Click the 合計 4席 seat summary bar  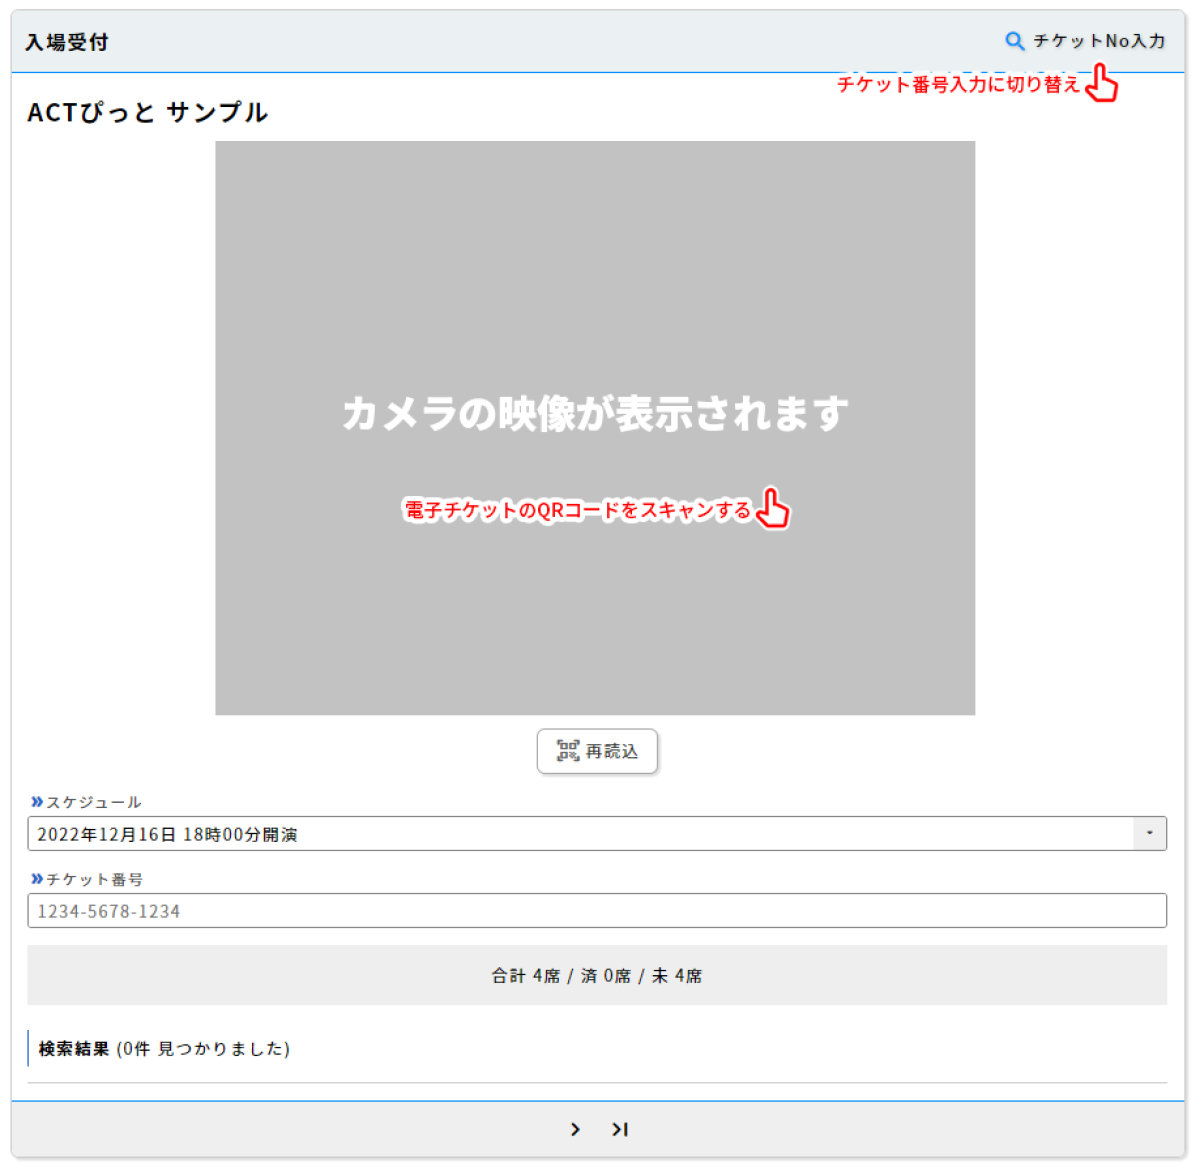click(596, 975)
